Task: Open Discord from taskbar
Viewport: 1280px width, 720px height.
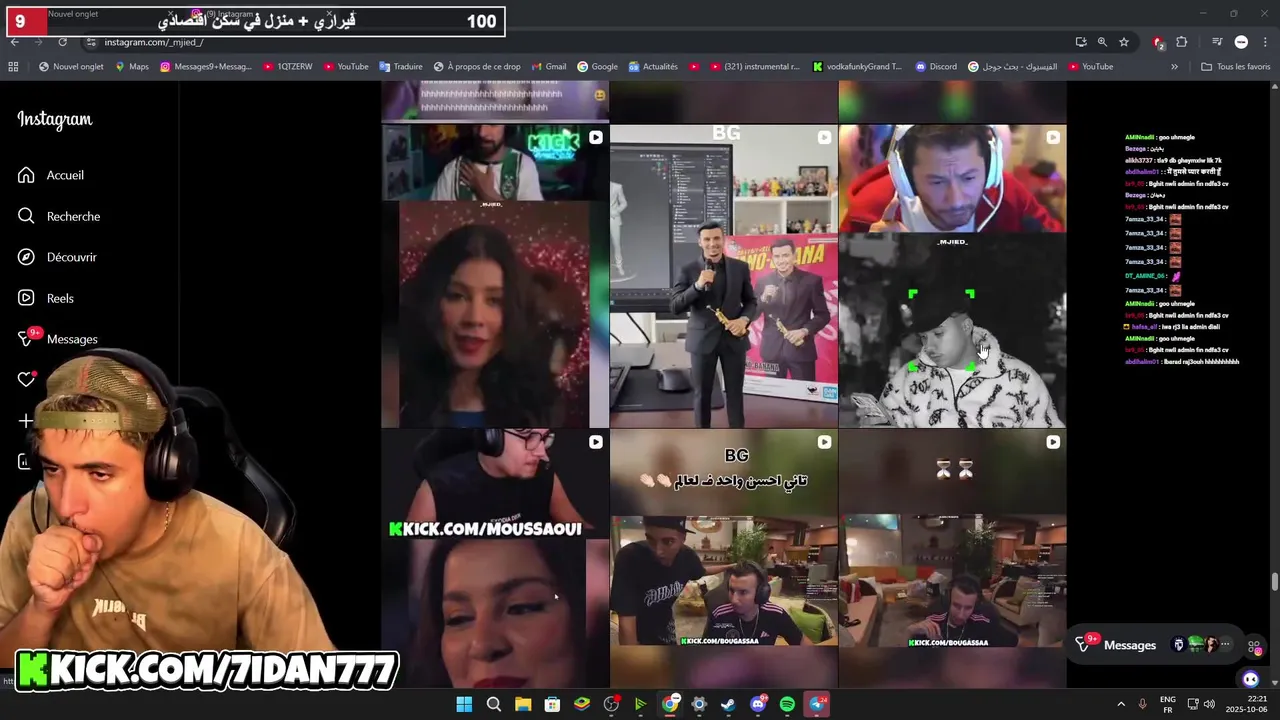Action: pyautogui.click(x=758, y=704)
